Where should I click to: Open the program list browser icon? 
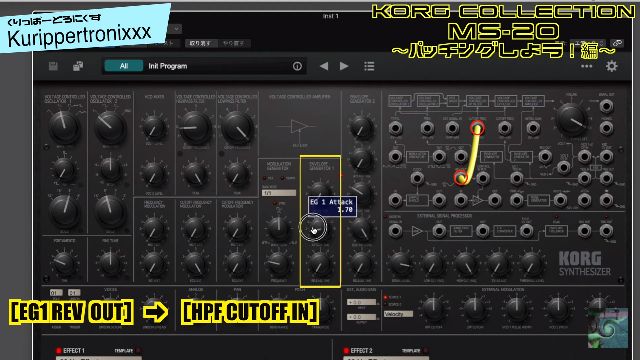pos(369,66)
